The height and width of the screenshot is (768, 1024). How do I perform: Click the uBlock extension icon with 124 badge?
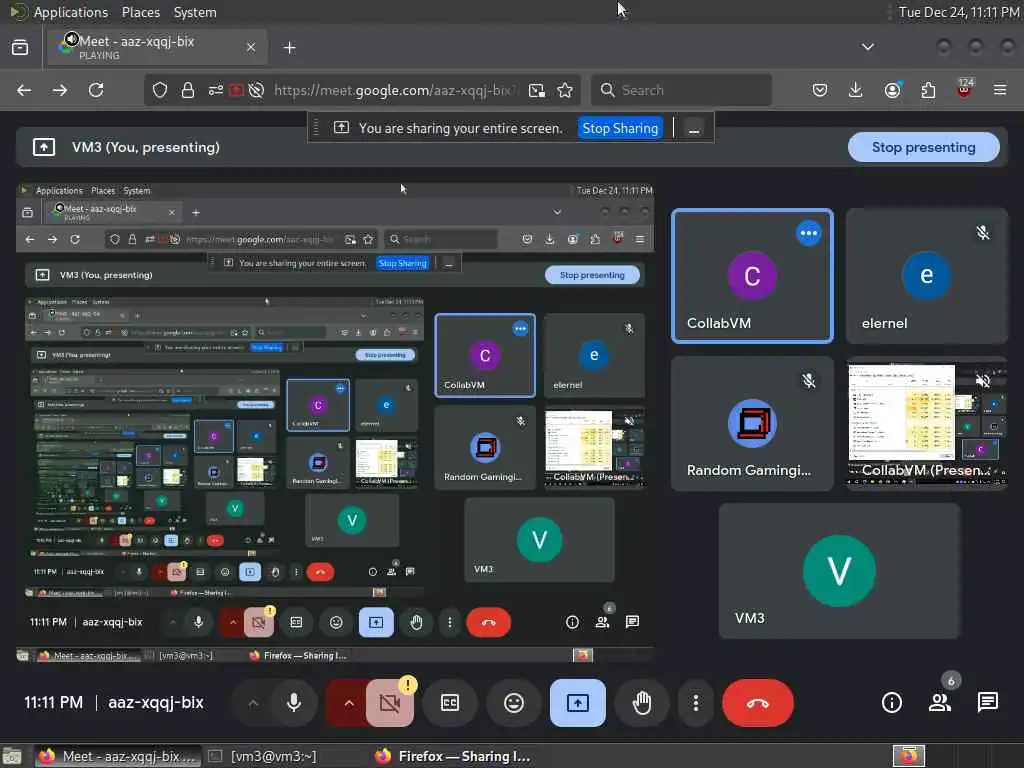click(964, 88)
